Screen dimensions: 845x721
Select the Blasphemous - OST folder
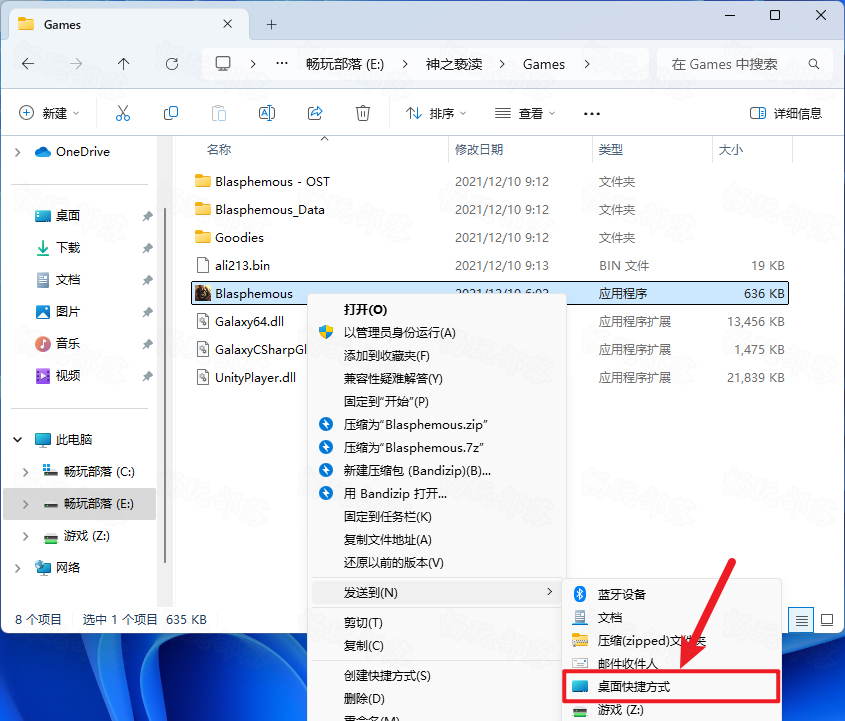pyautogui.click(x=272, y=182)
